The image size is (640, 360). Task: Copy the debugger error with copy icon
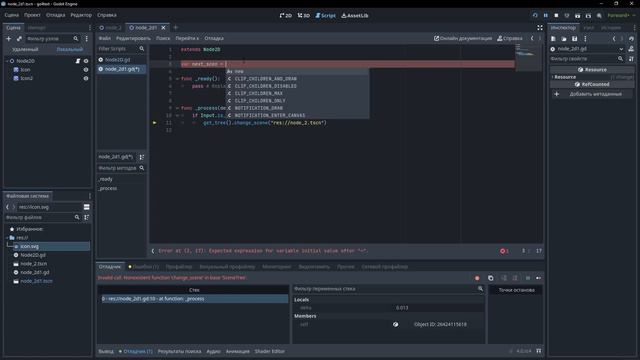coord(491,278)
